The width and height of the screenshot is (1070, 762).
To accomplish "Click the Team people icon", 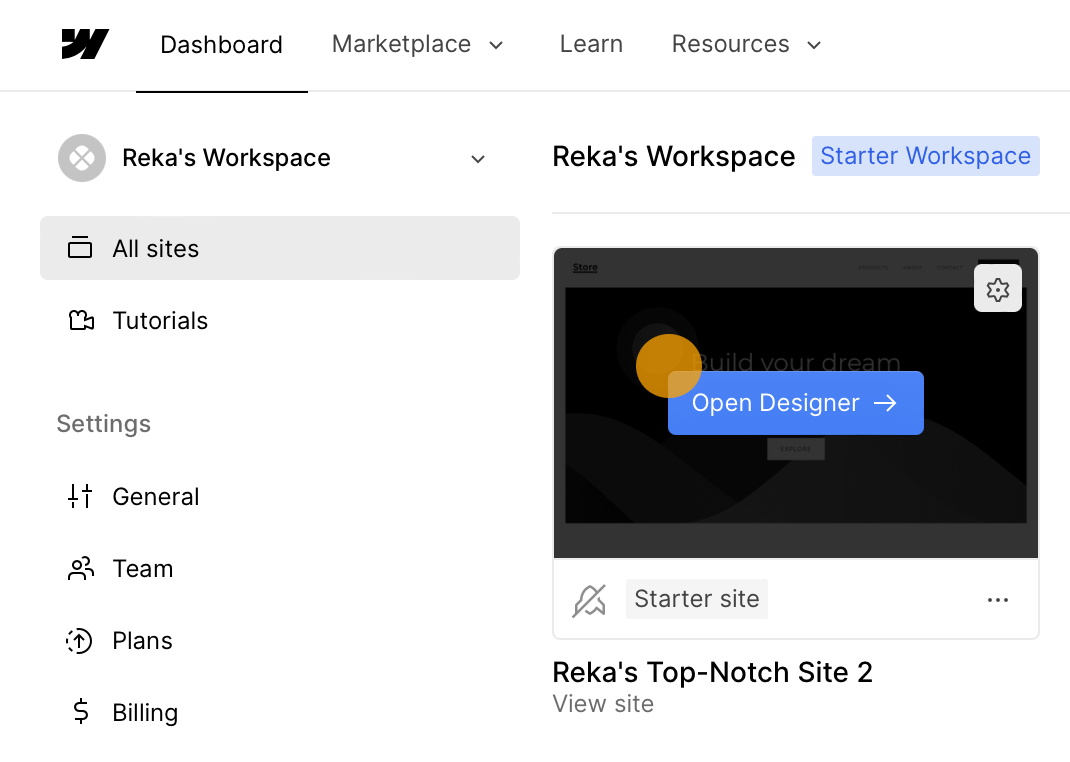I will (81, 568).
